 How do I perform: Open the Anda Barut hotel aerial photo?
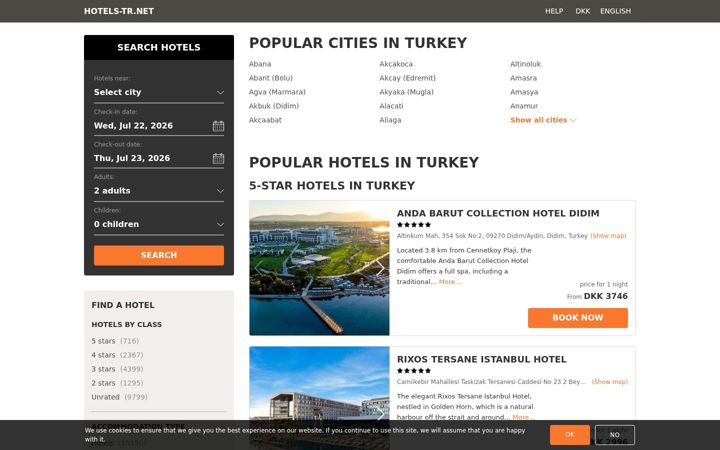coord(319,268)
